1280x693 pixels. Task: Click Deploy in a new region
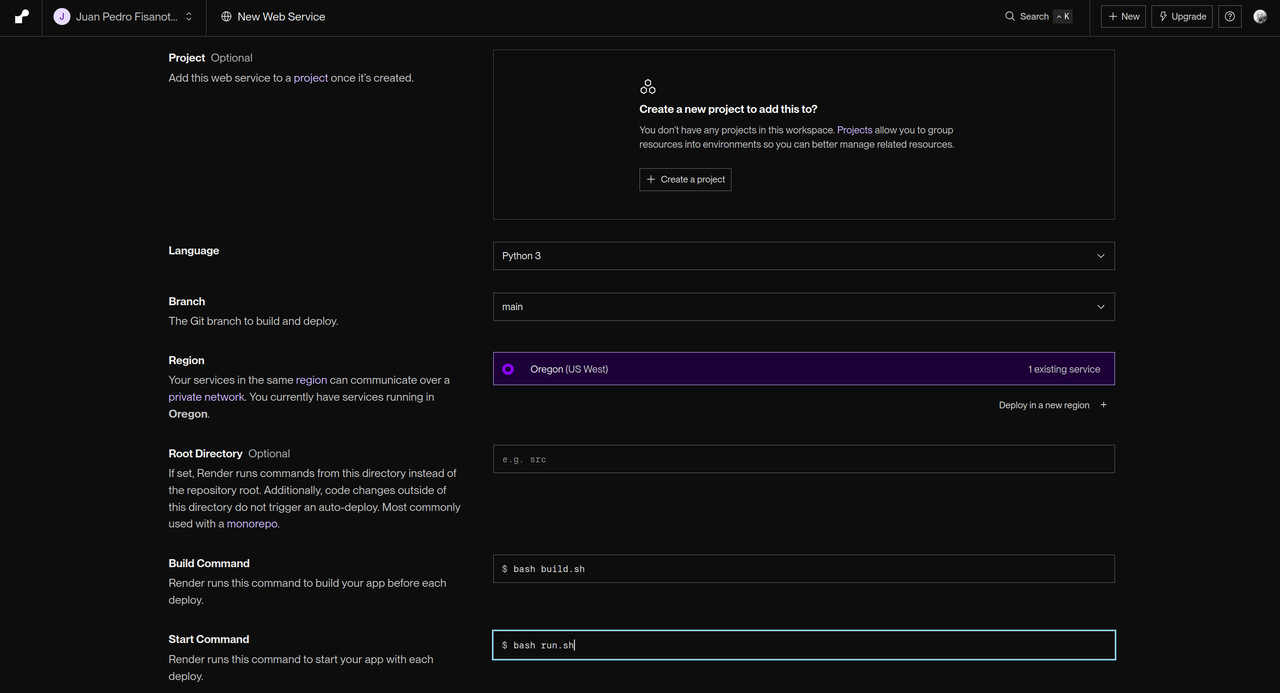pyautogui.click(x=1053, y=405)
